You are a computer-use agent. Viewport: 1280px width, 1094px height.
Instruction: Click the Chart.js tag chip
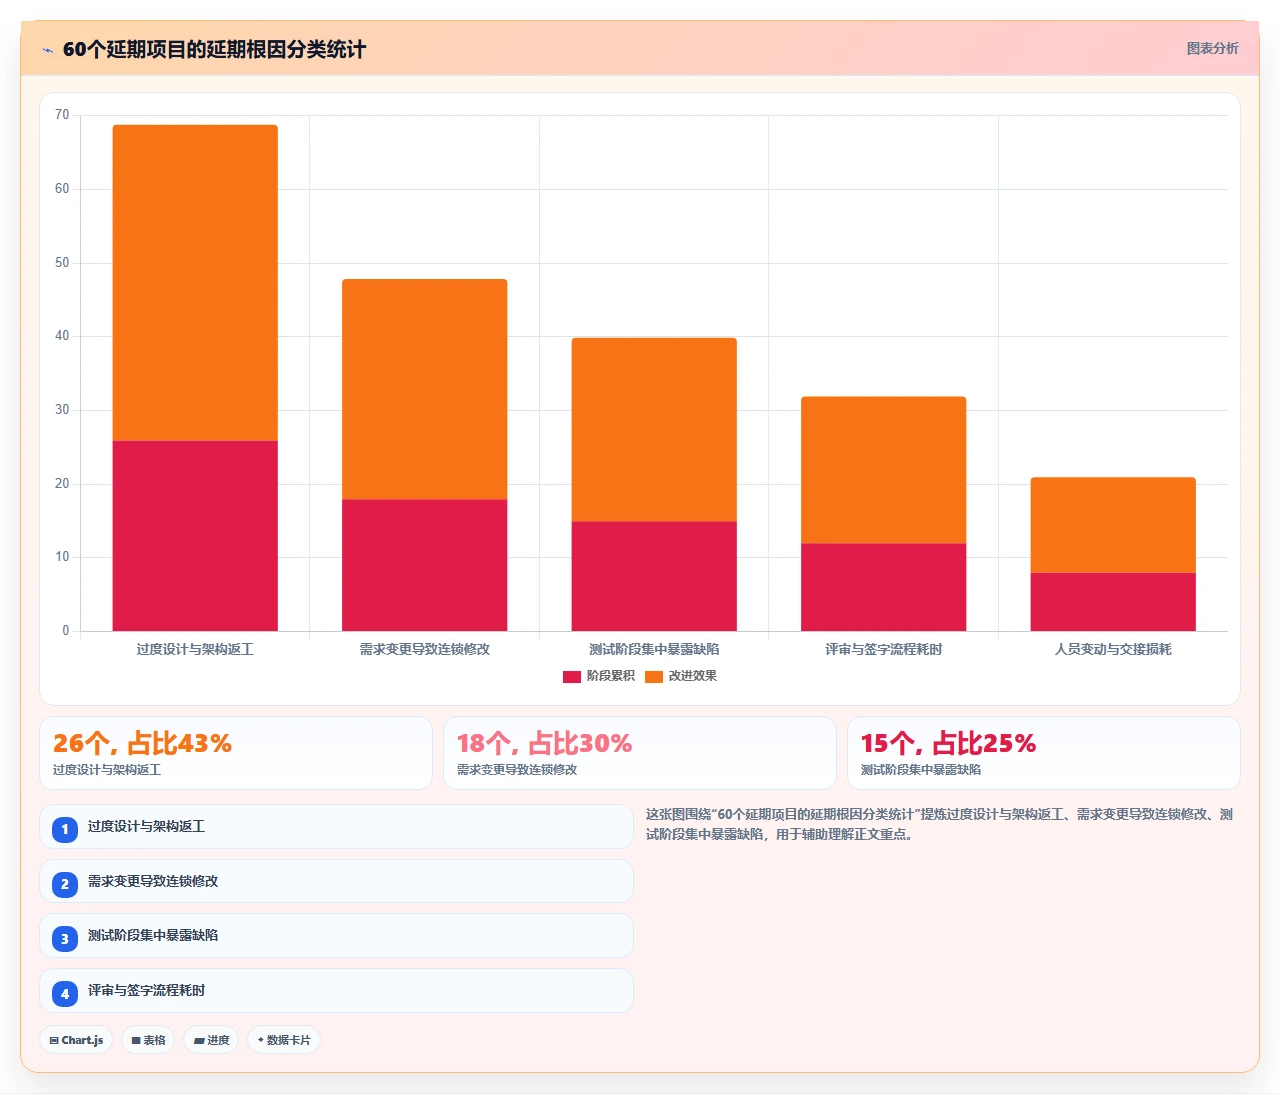coord(76,1040)
